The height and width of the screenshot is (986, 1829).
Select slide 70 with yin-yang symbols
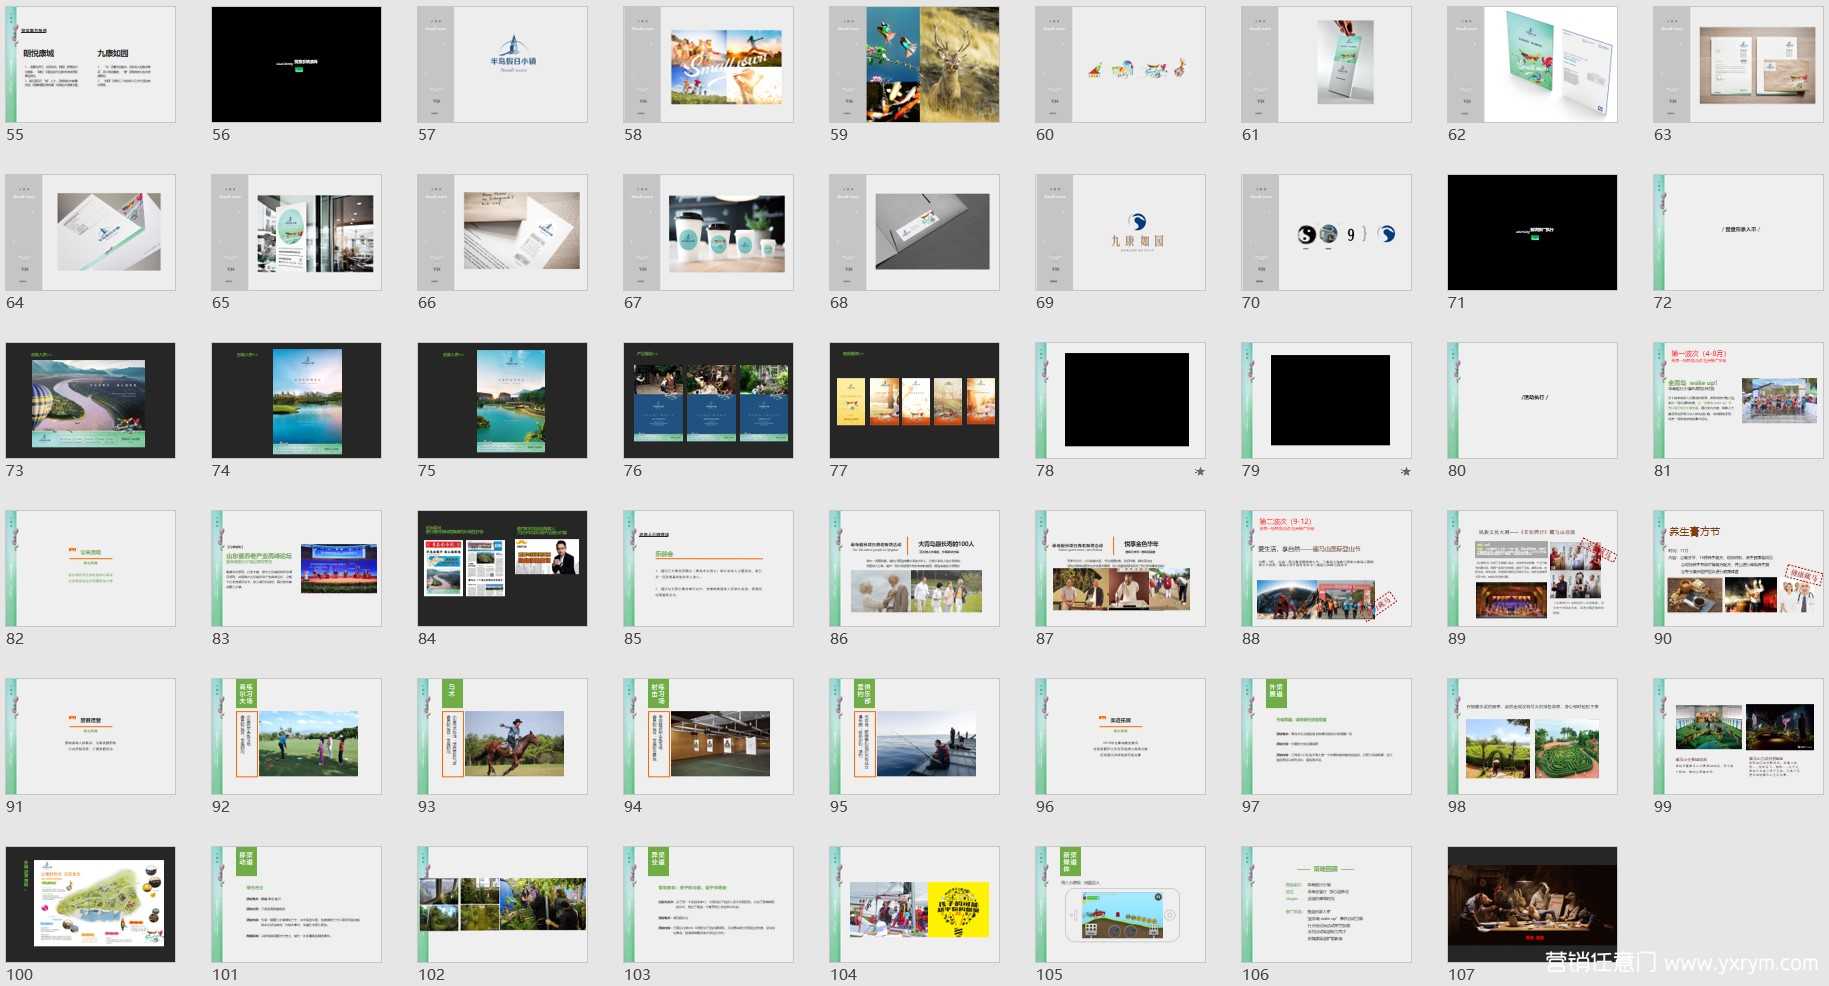tap(1326, 233)
